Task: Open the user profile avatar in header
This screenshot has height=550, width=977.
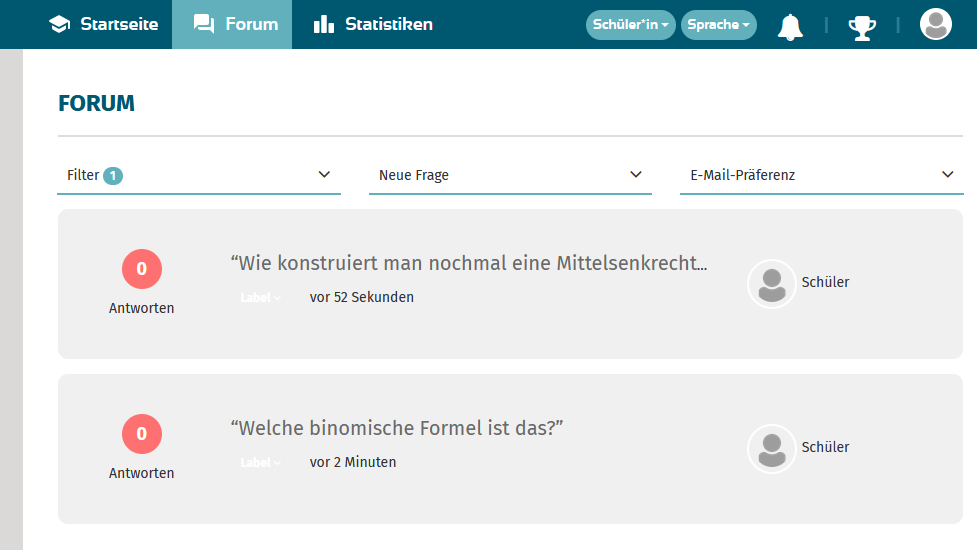Action: (x=935, y=24)
